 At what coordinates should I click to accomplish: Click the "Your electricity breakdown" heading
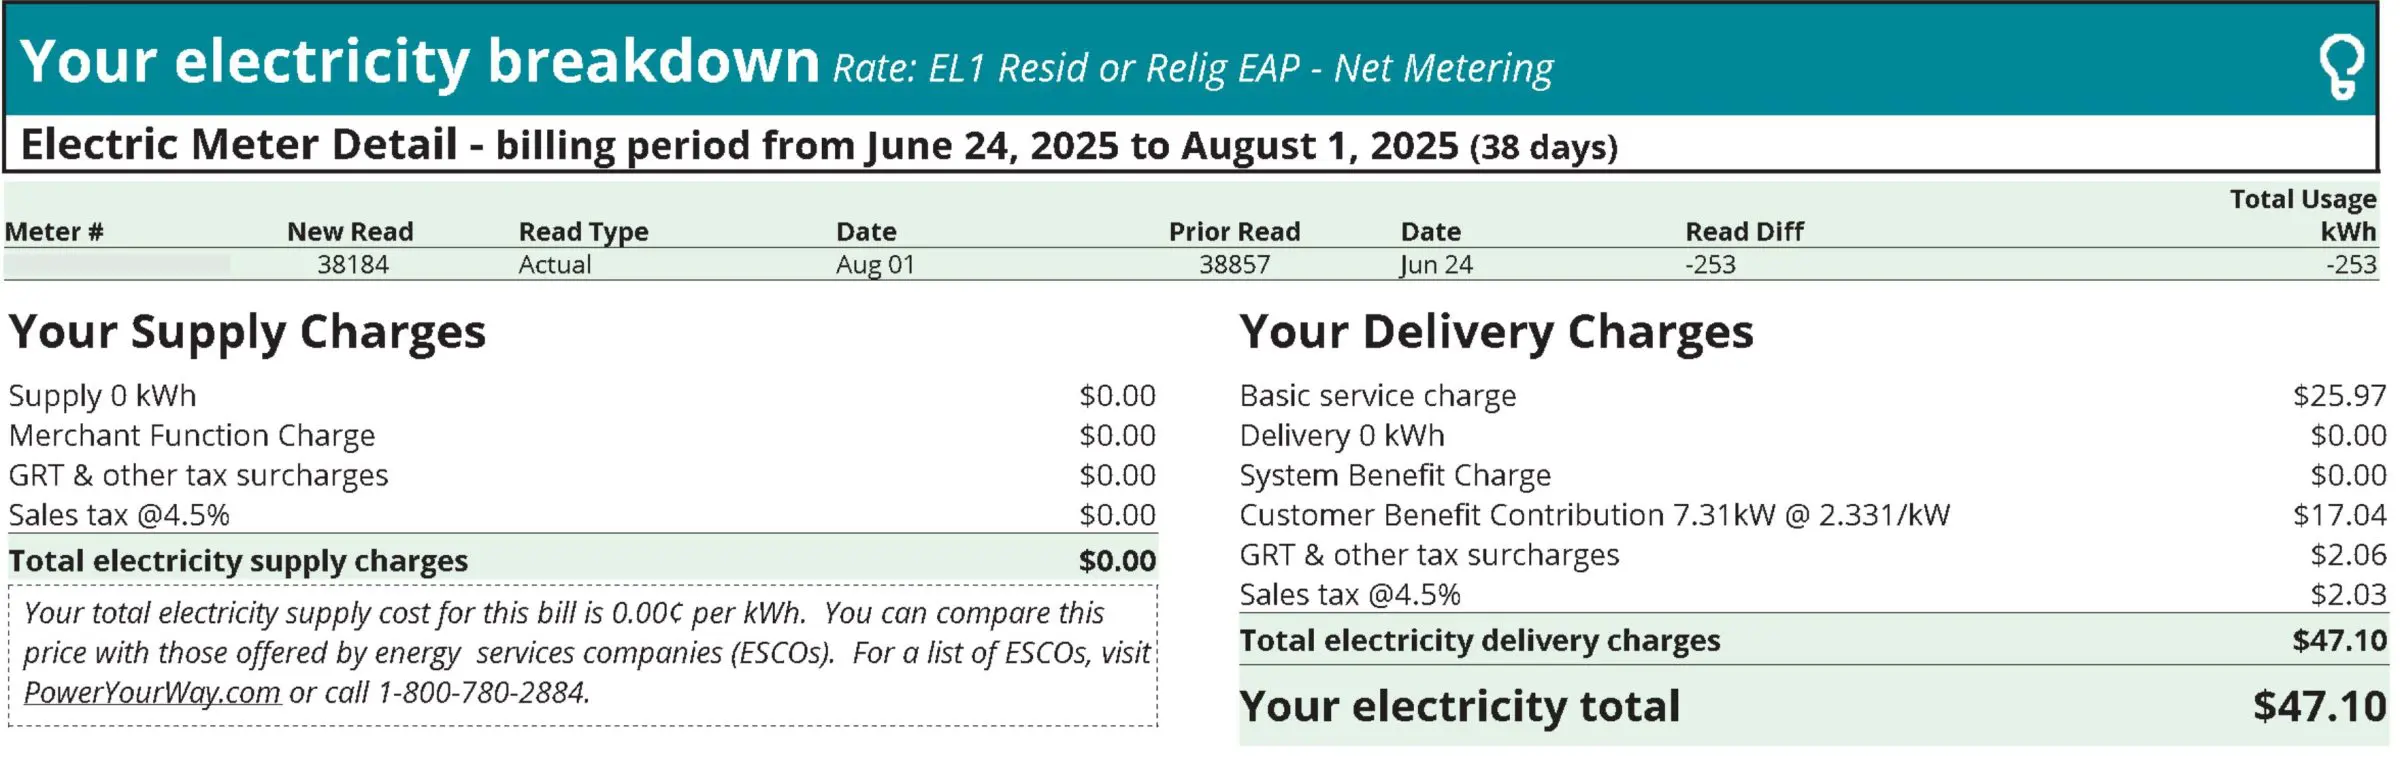pyautogui.click(x=420, y=61)
